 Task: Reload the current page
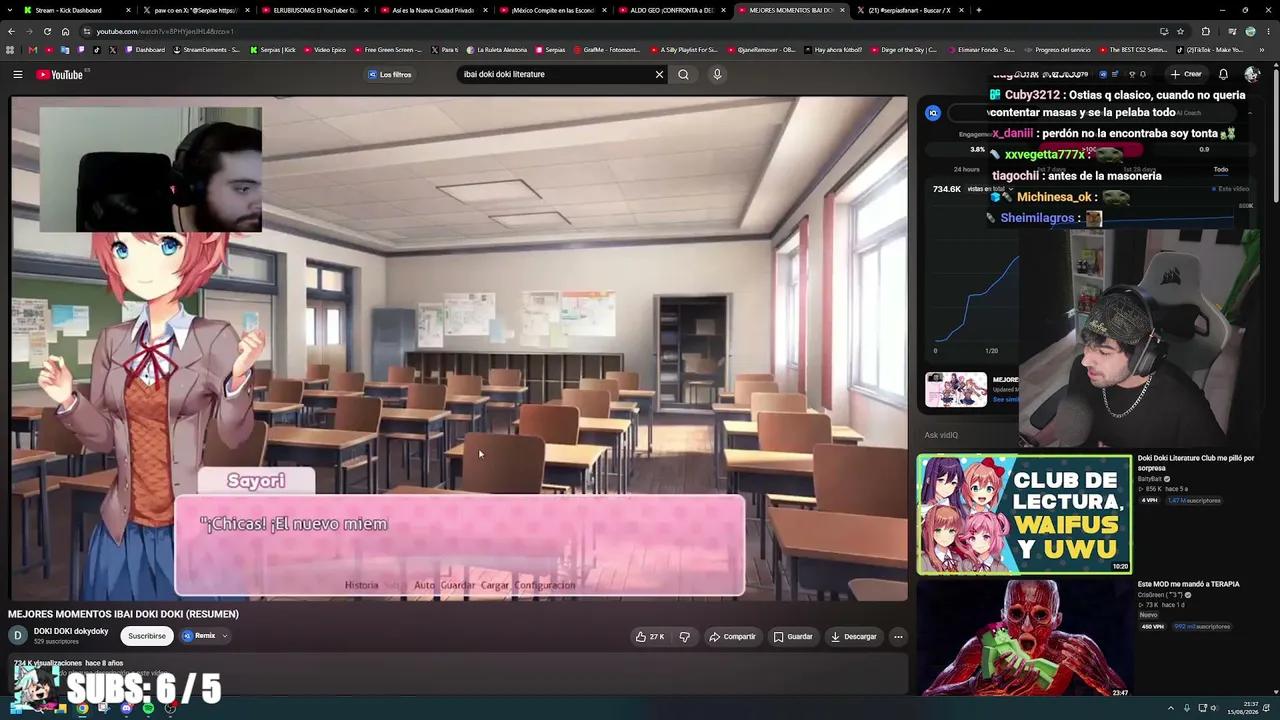click(x=47, y=31)
